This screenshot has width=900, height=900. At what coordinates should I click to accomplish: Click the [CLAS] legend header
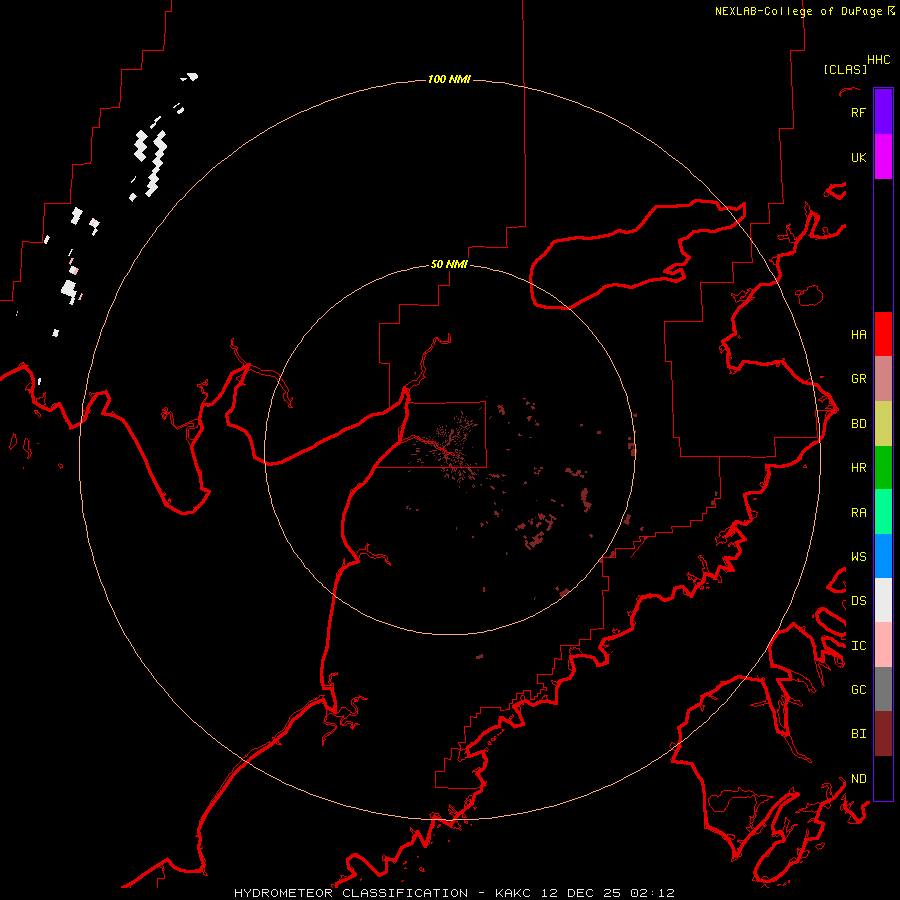(x=845, y=69)
